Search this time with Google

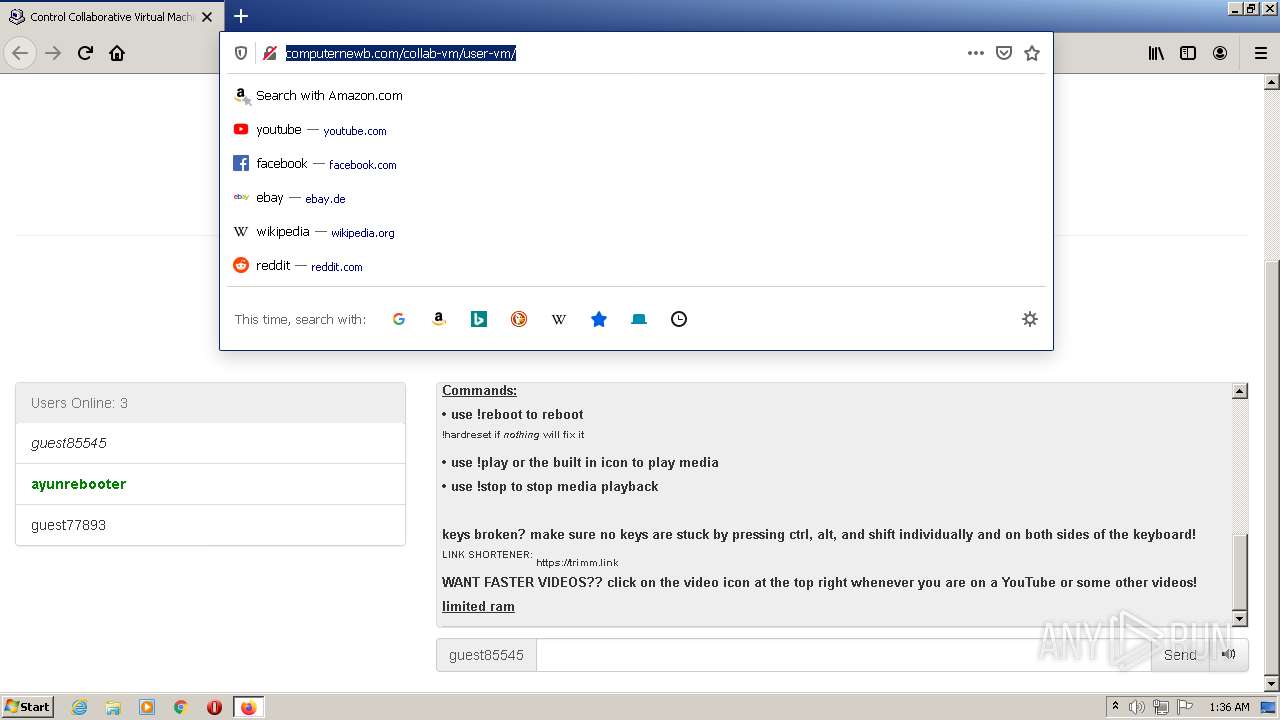click(399, 319)
